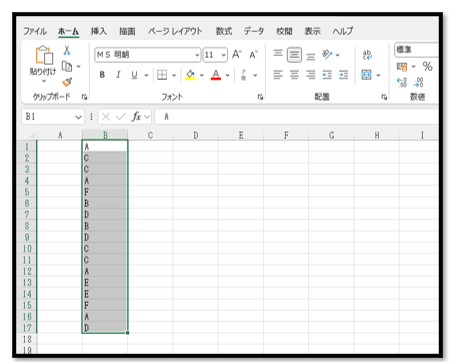Click the Merge and Center icon
Image resolution: width=461 pixels, height=362 pixels.
click(x=366, y=75)
